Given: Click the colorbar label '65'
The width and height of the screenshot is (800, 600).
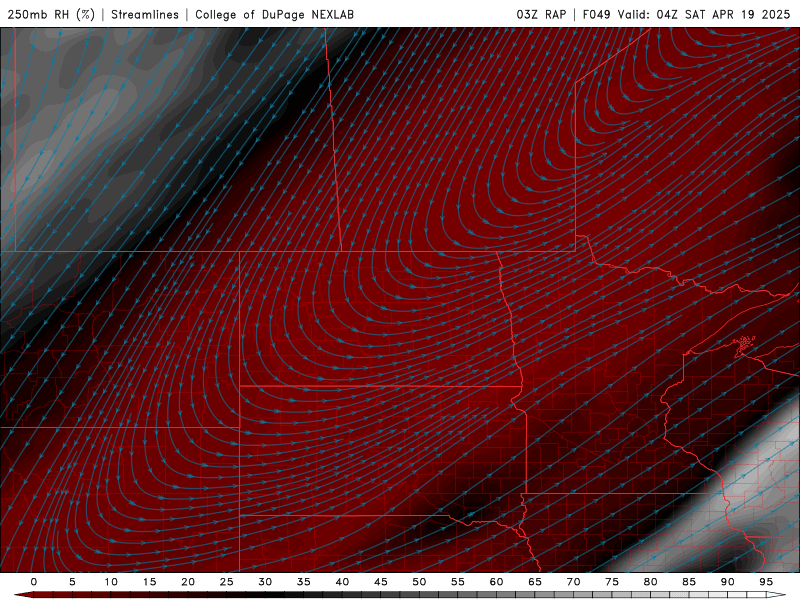Looking at the screenshot, I should pos(535,582).
